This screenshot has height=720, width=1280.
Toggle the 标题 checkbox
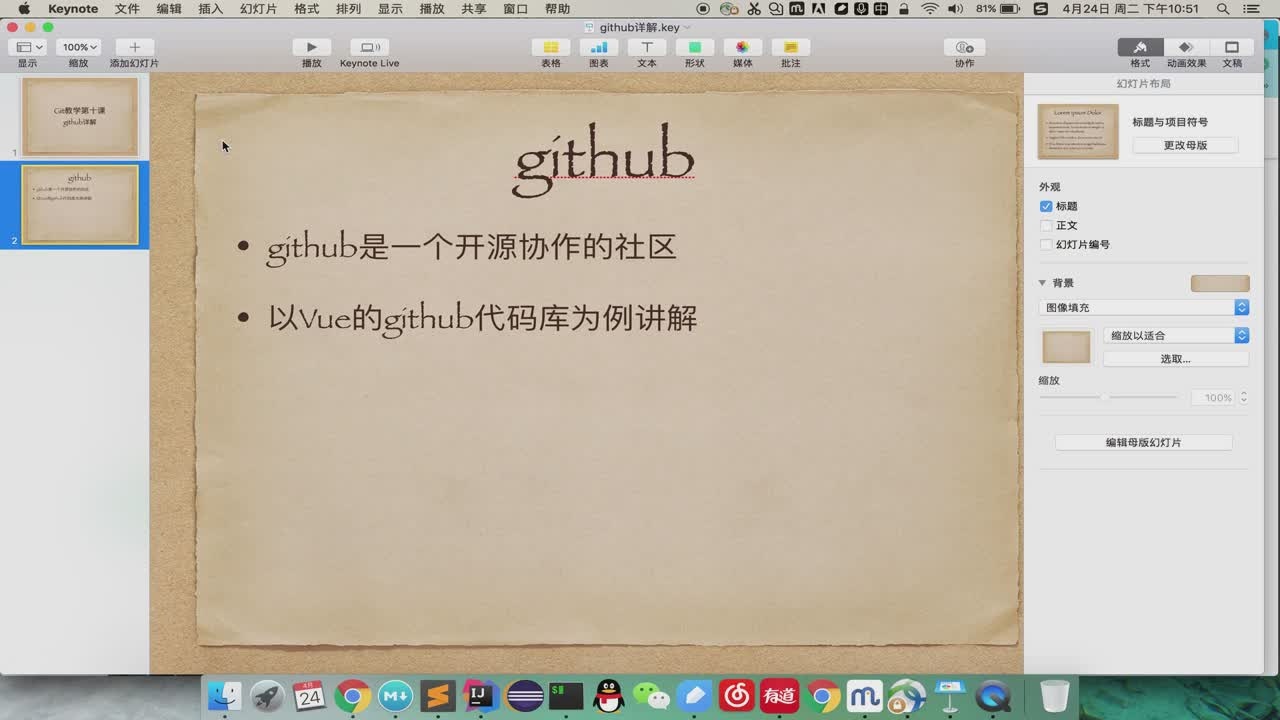coord(1046,206)
